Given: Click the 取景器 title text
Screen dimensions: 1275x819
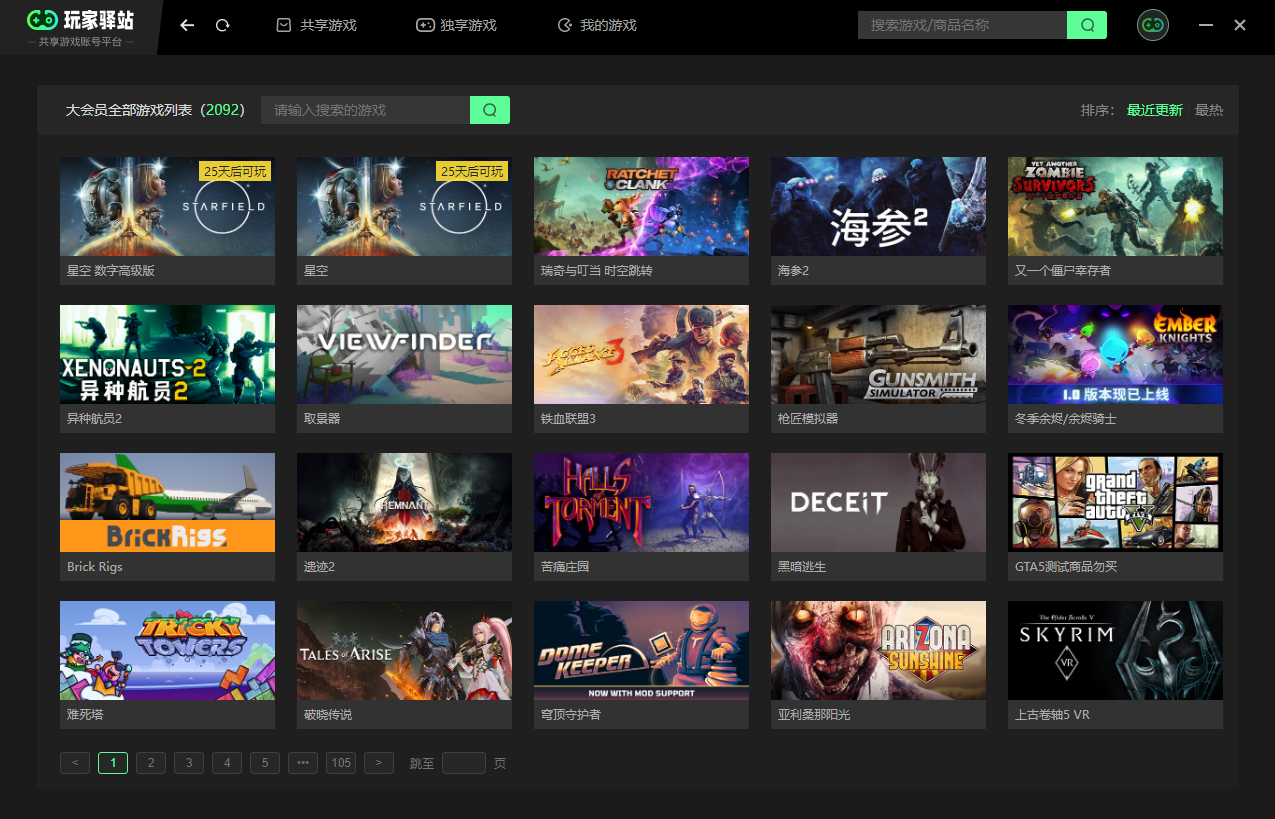Looking at the screenshot, I should (x=322, y=419).
